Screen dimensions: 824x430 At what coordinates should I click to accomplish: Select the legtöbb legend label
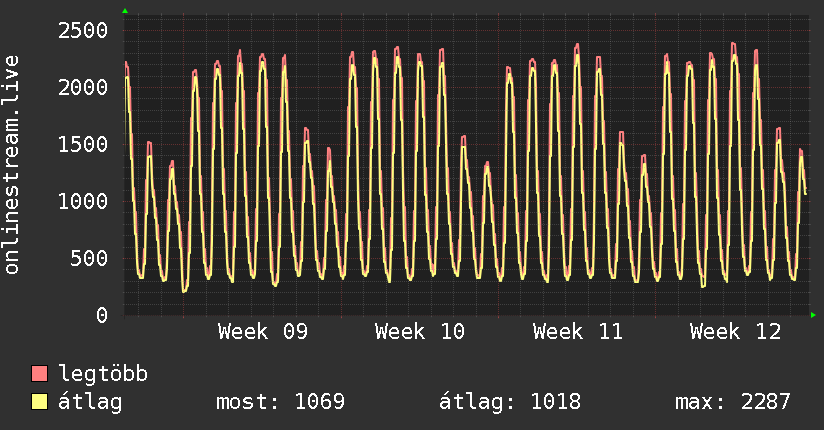click(x=103, y=374)
